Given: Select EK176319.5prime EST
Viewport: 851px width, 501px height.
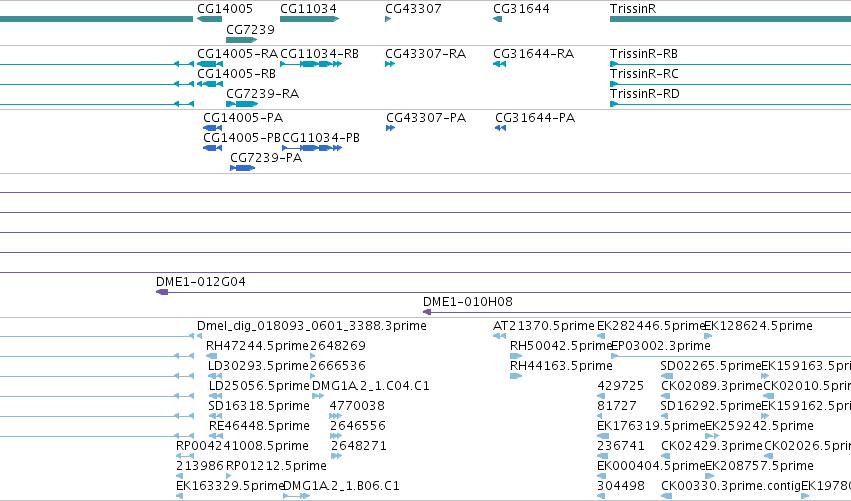Looking at the screenshot, I should tap(651, 425).
